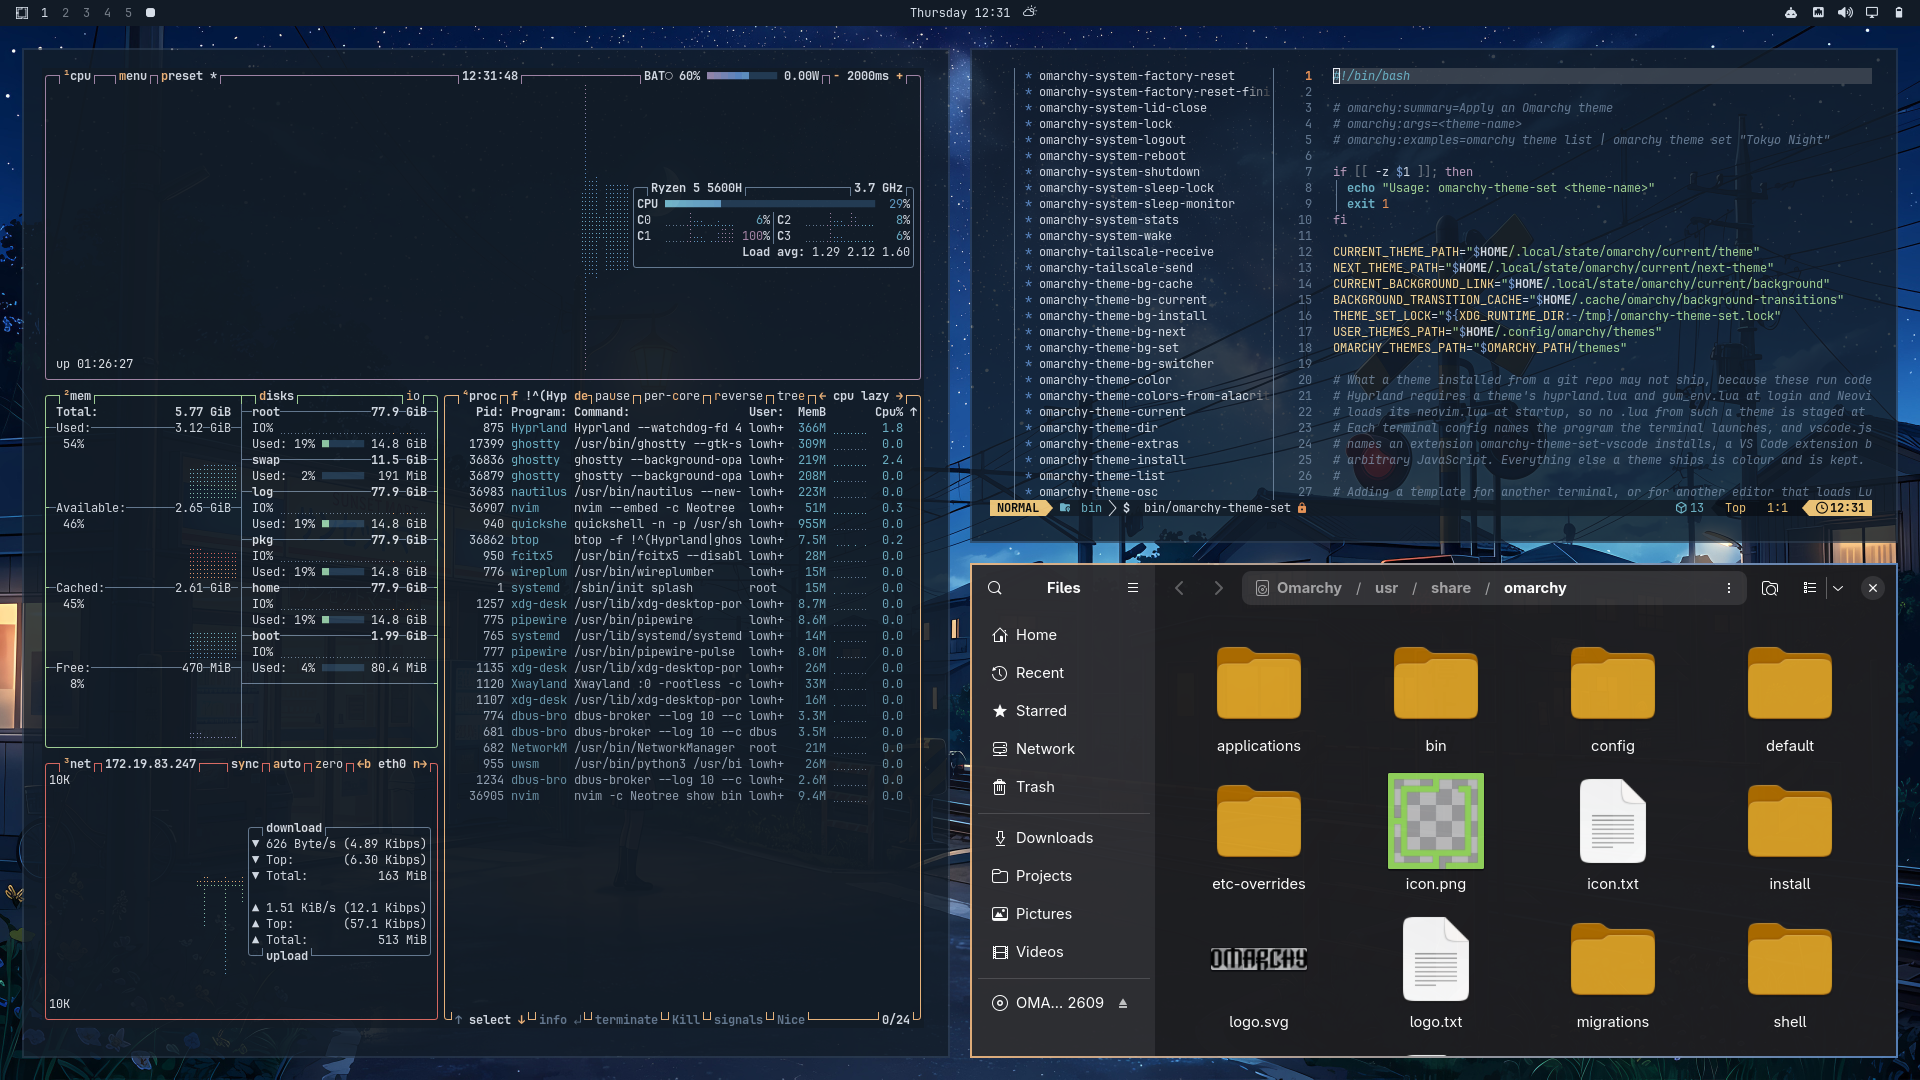Click omarchy-theme-install in Neotree
Viewport: 1920px width, 1080px height.
[x=1112, y=460]
